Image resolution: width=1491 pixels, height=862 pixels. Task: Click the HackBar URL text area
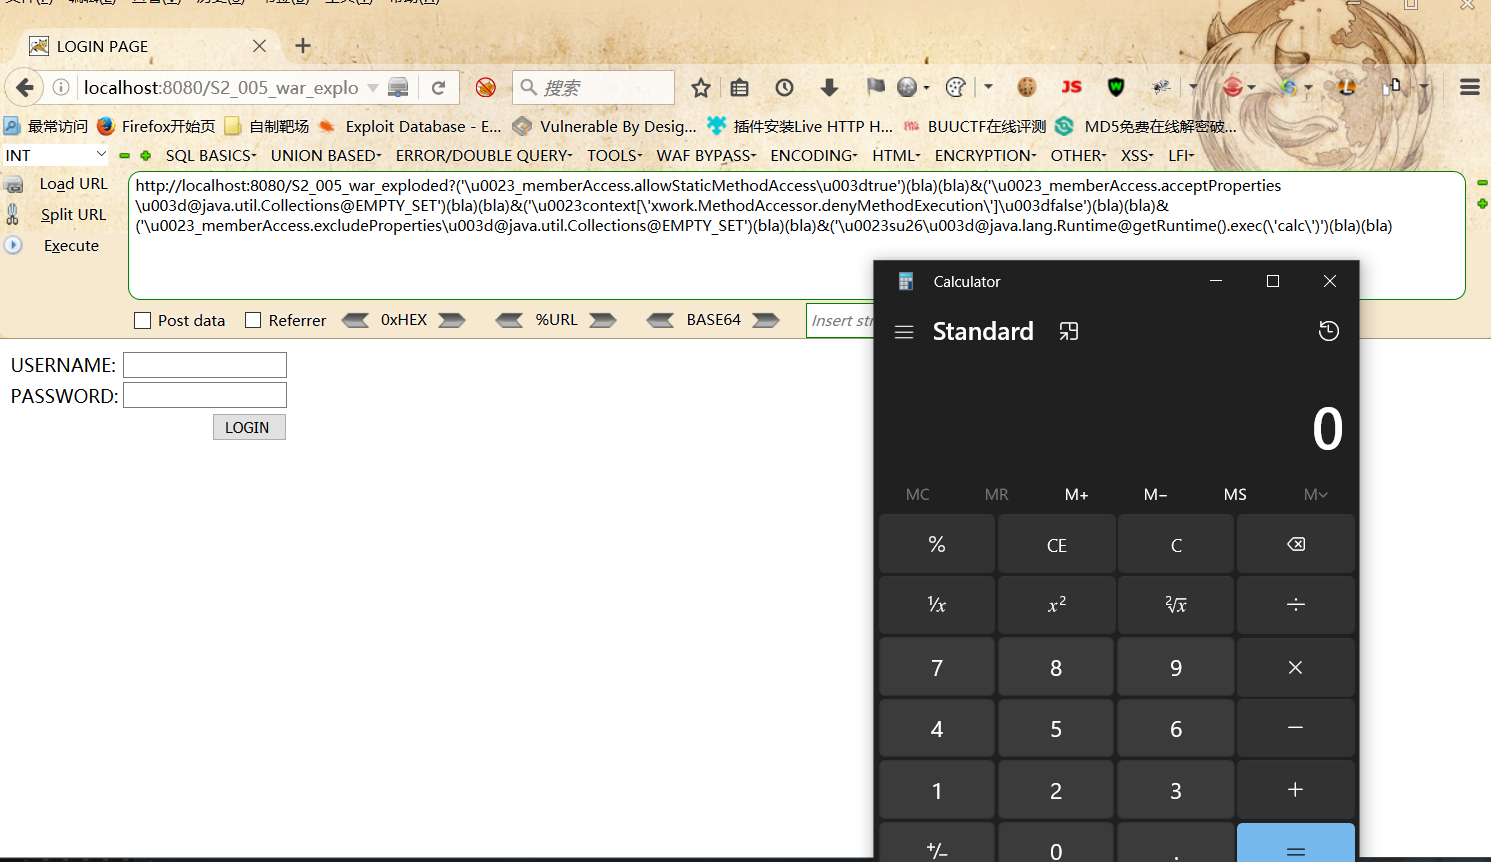click(x=797, y=235)
